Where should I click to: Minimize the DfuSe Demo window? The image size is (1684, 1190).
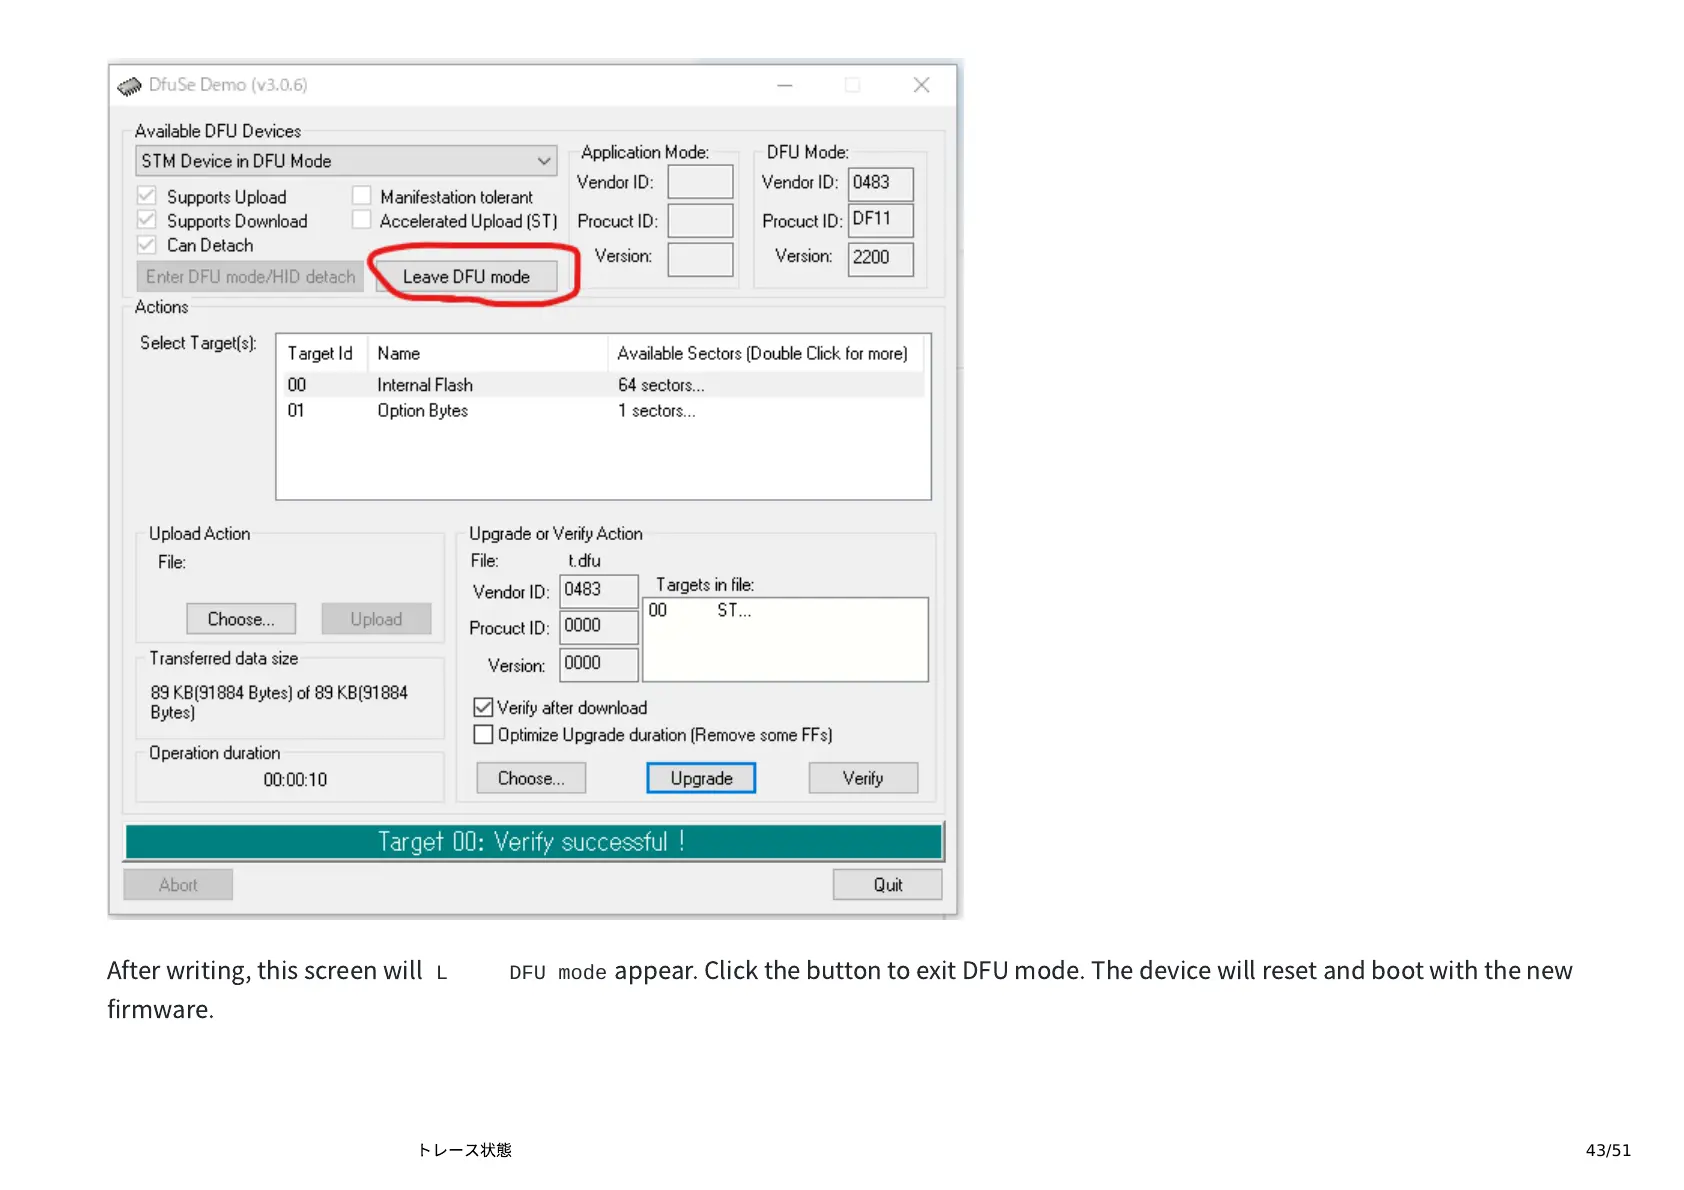click(785, 86)
